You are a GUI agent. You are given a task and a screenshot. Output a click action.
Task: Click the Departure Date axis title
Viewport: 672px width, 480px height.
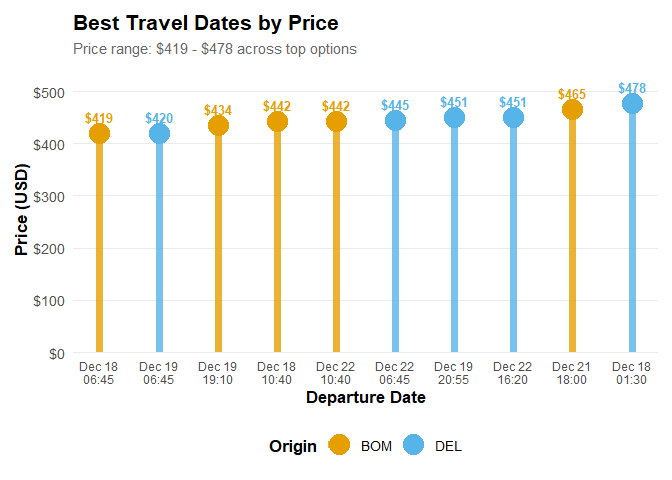click(x=365, y=398)
